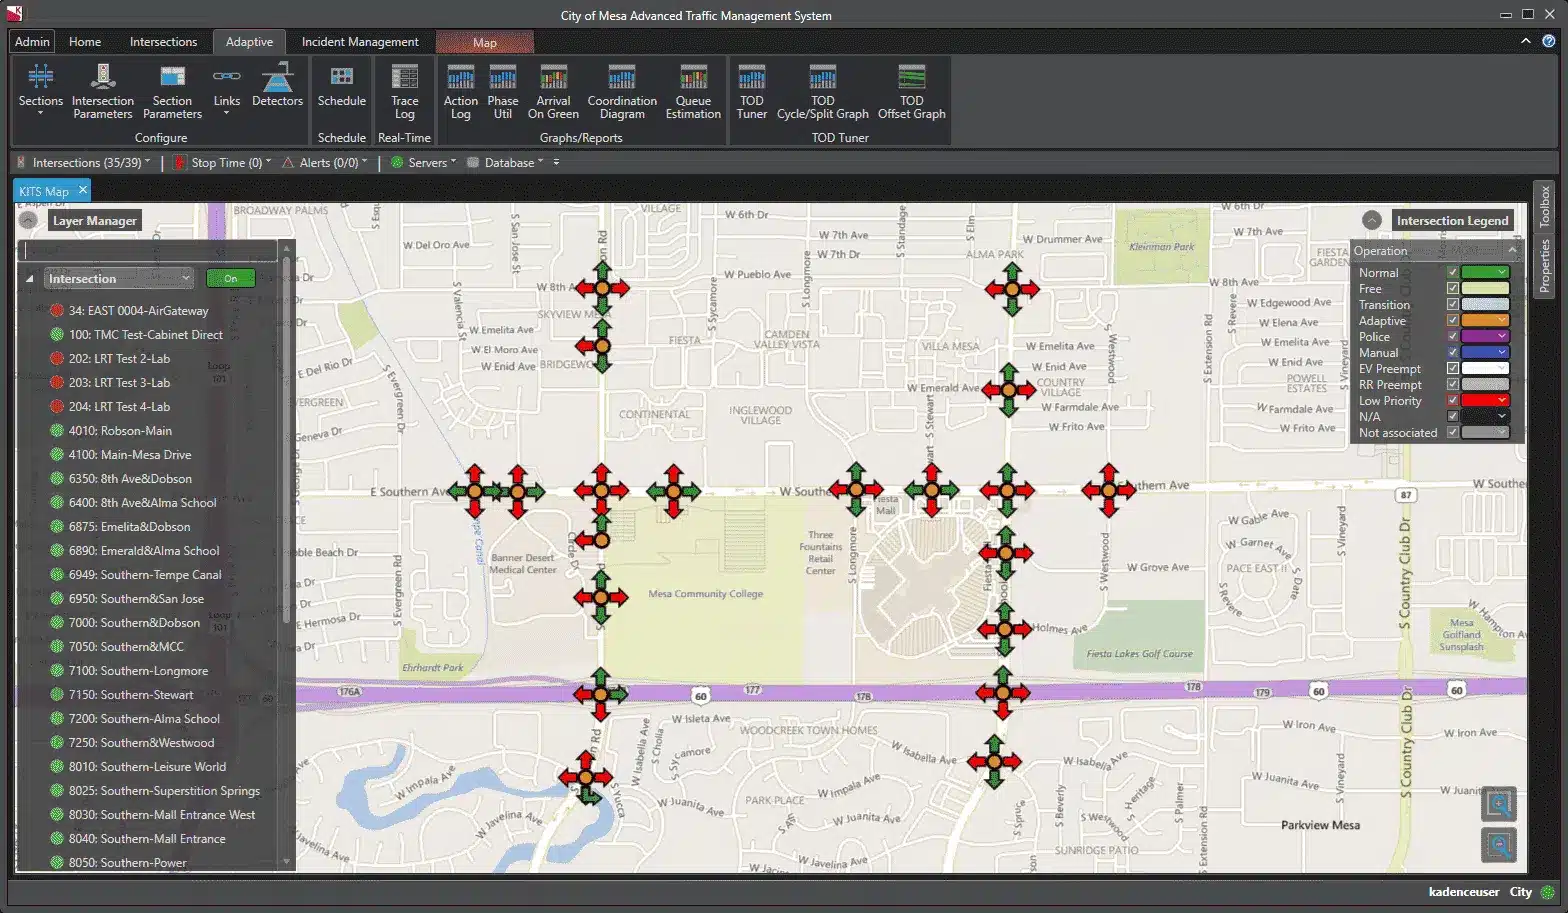Viewport: 1568px width, 913px height.
Task: Click the red Low Priority color swatch
Action: coord(1484,401)
